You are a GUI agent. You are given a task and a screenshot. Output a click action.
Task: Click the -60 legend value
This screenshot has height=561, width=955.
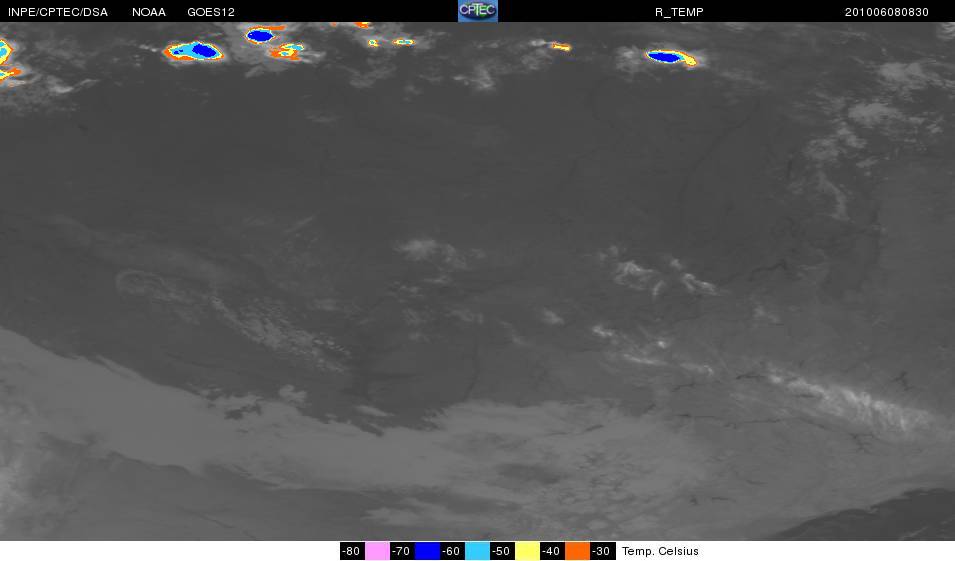coord(452,551)
